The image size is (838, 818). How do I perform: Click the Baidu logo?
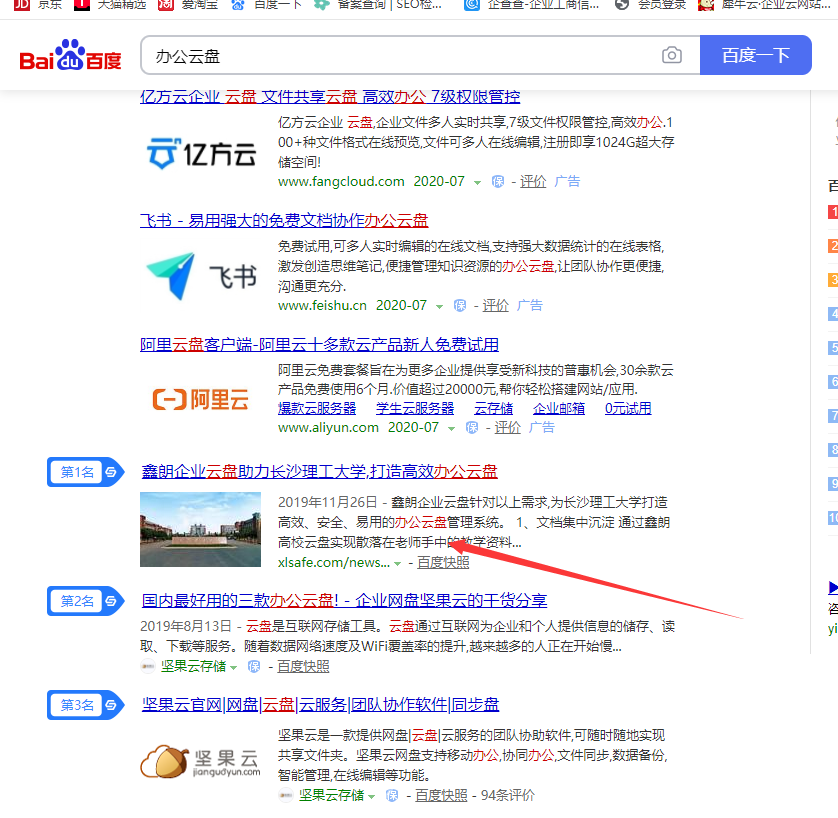coord(70,55)
